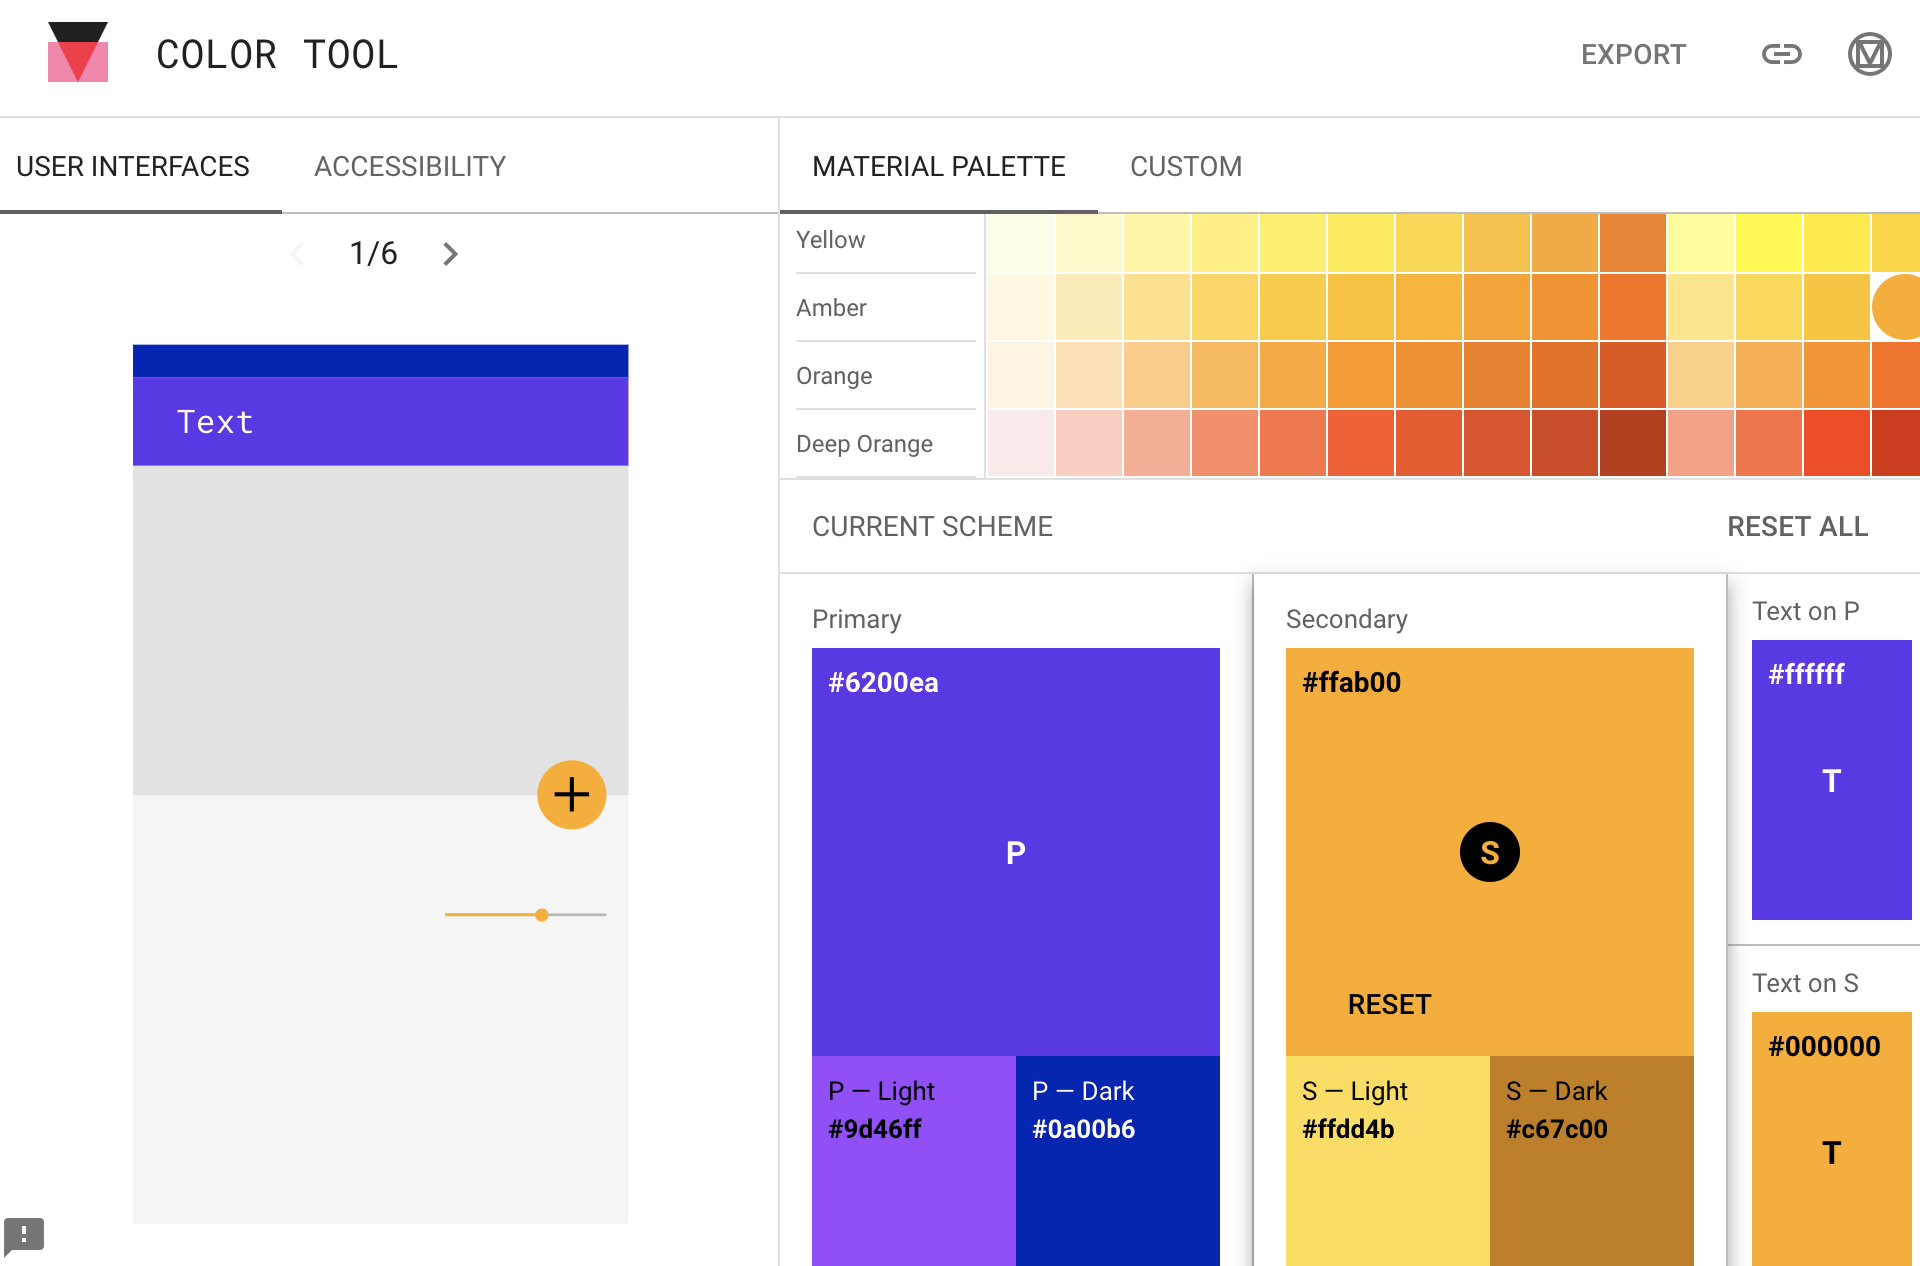Click the slider handle in the preview

point(542,915)
